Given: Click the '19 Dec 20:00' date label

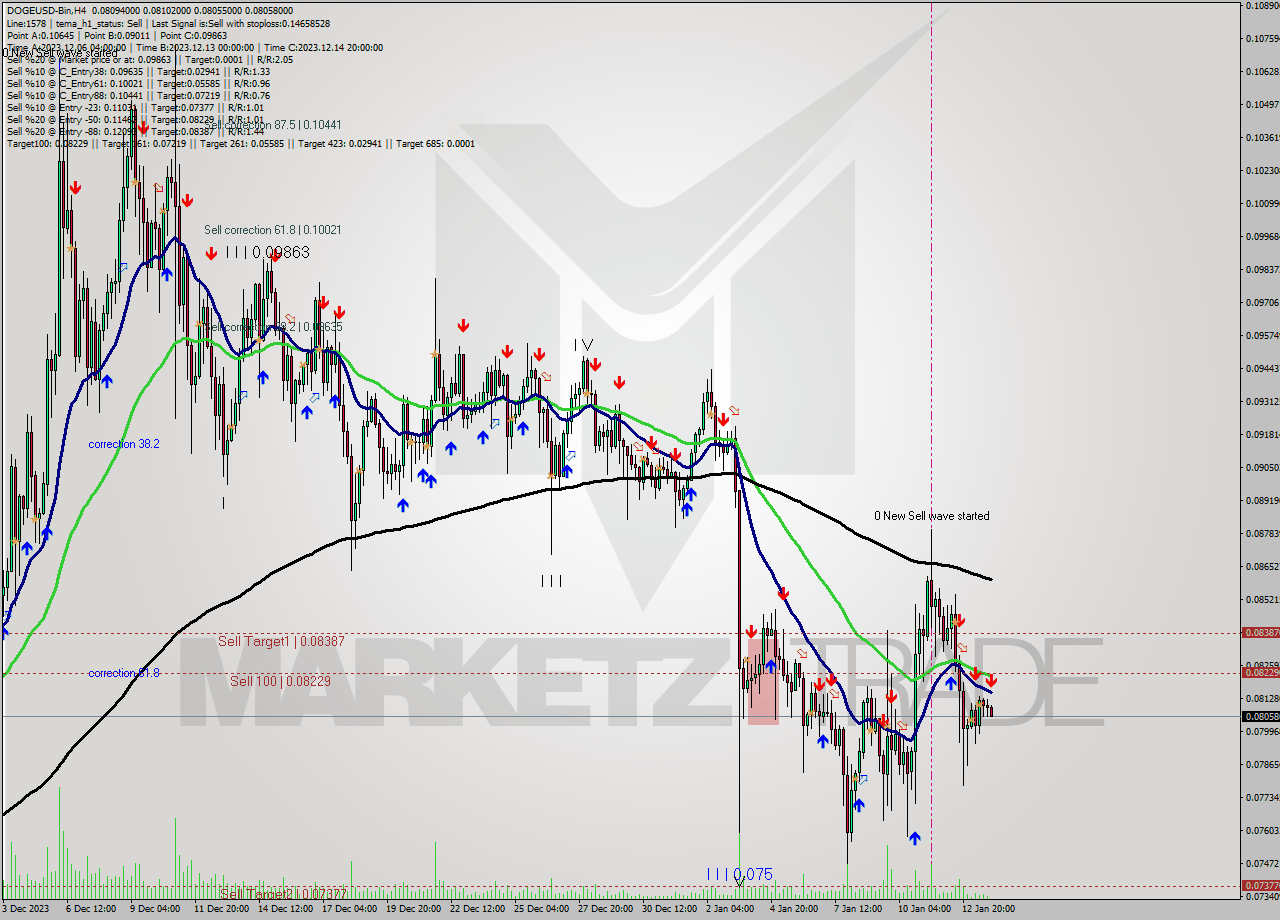Looking at the screenshot, I should click(x=413, y=910).
